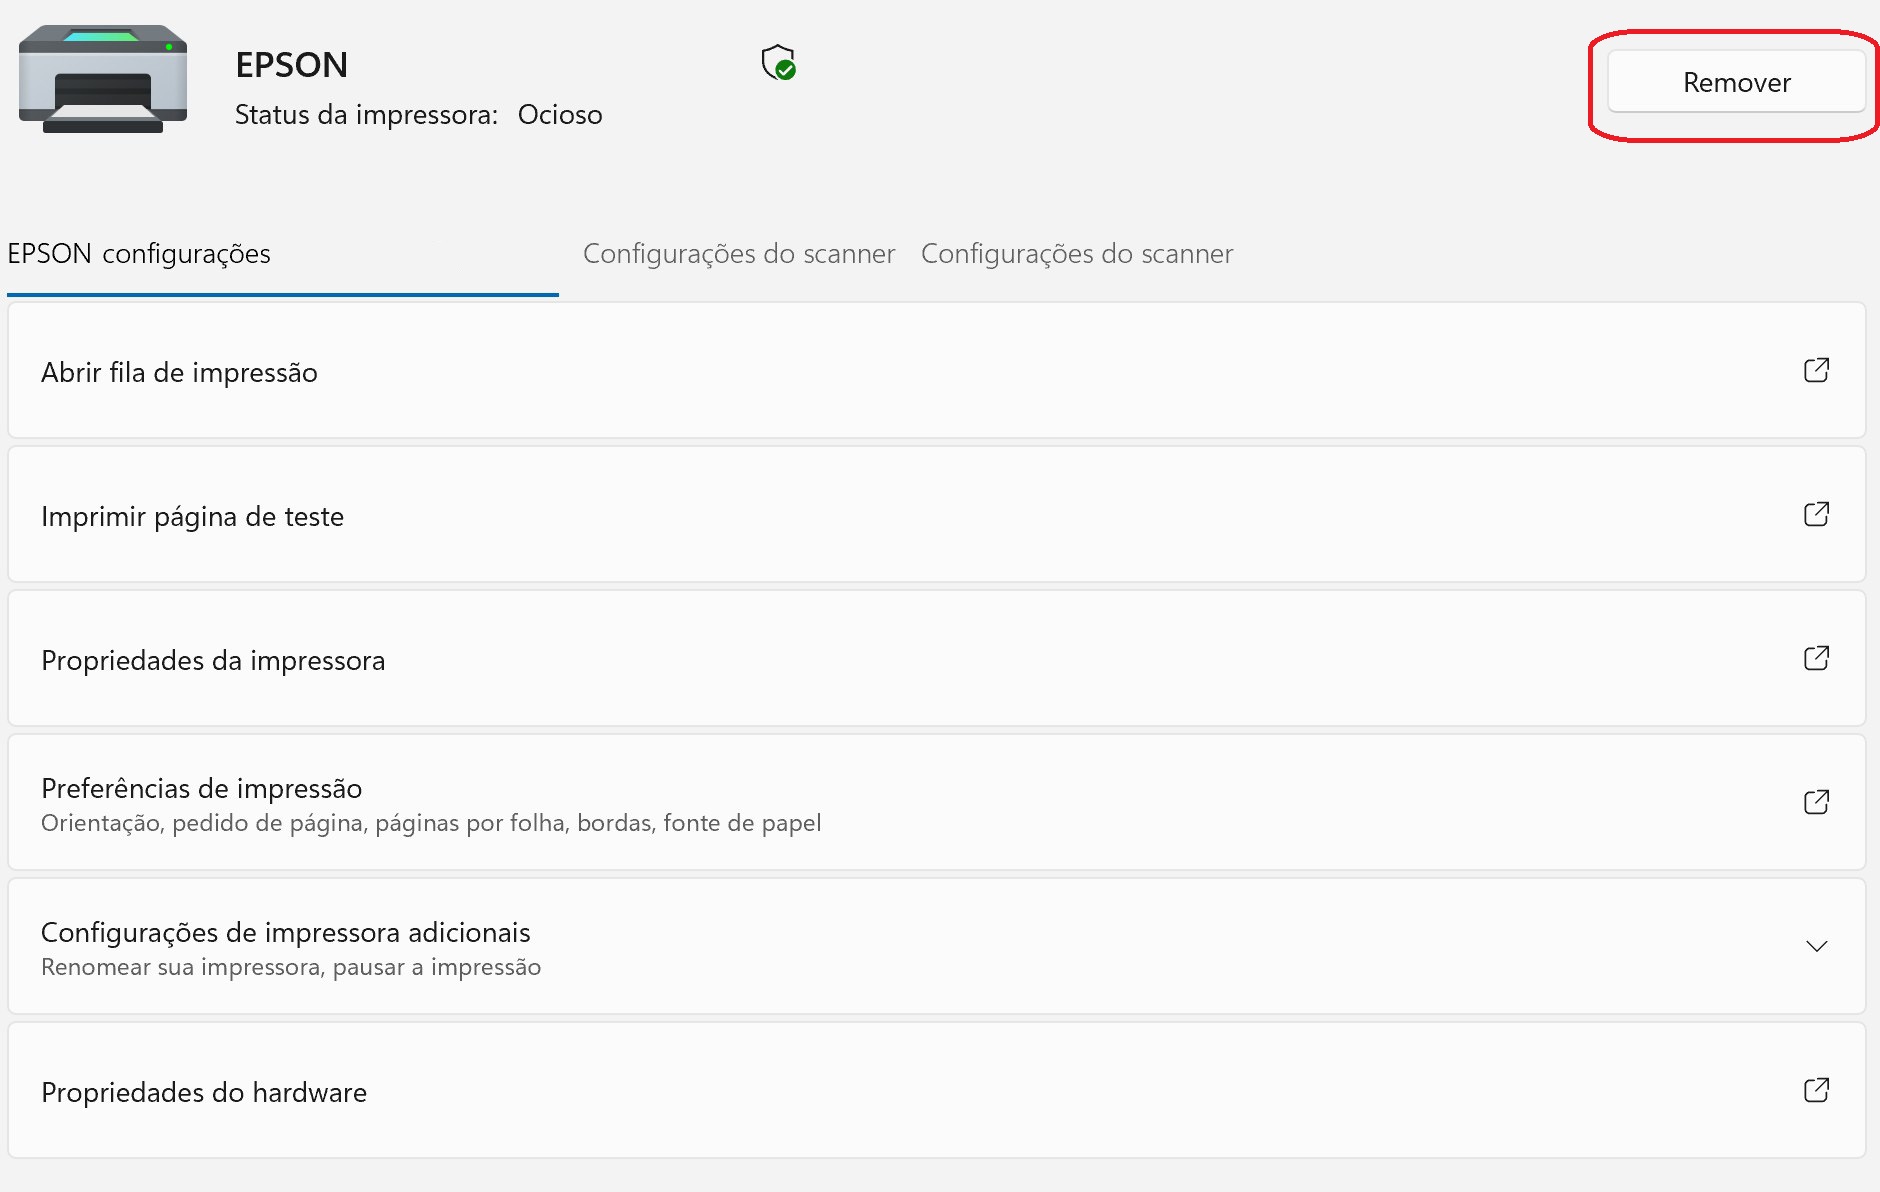This screenshot has width=1880, height=1192.
Task: Open external link icon for Abrir fila de impressão
Action: click(x=1816, y=370)
